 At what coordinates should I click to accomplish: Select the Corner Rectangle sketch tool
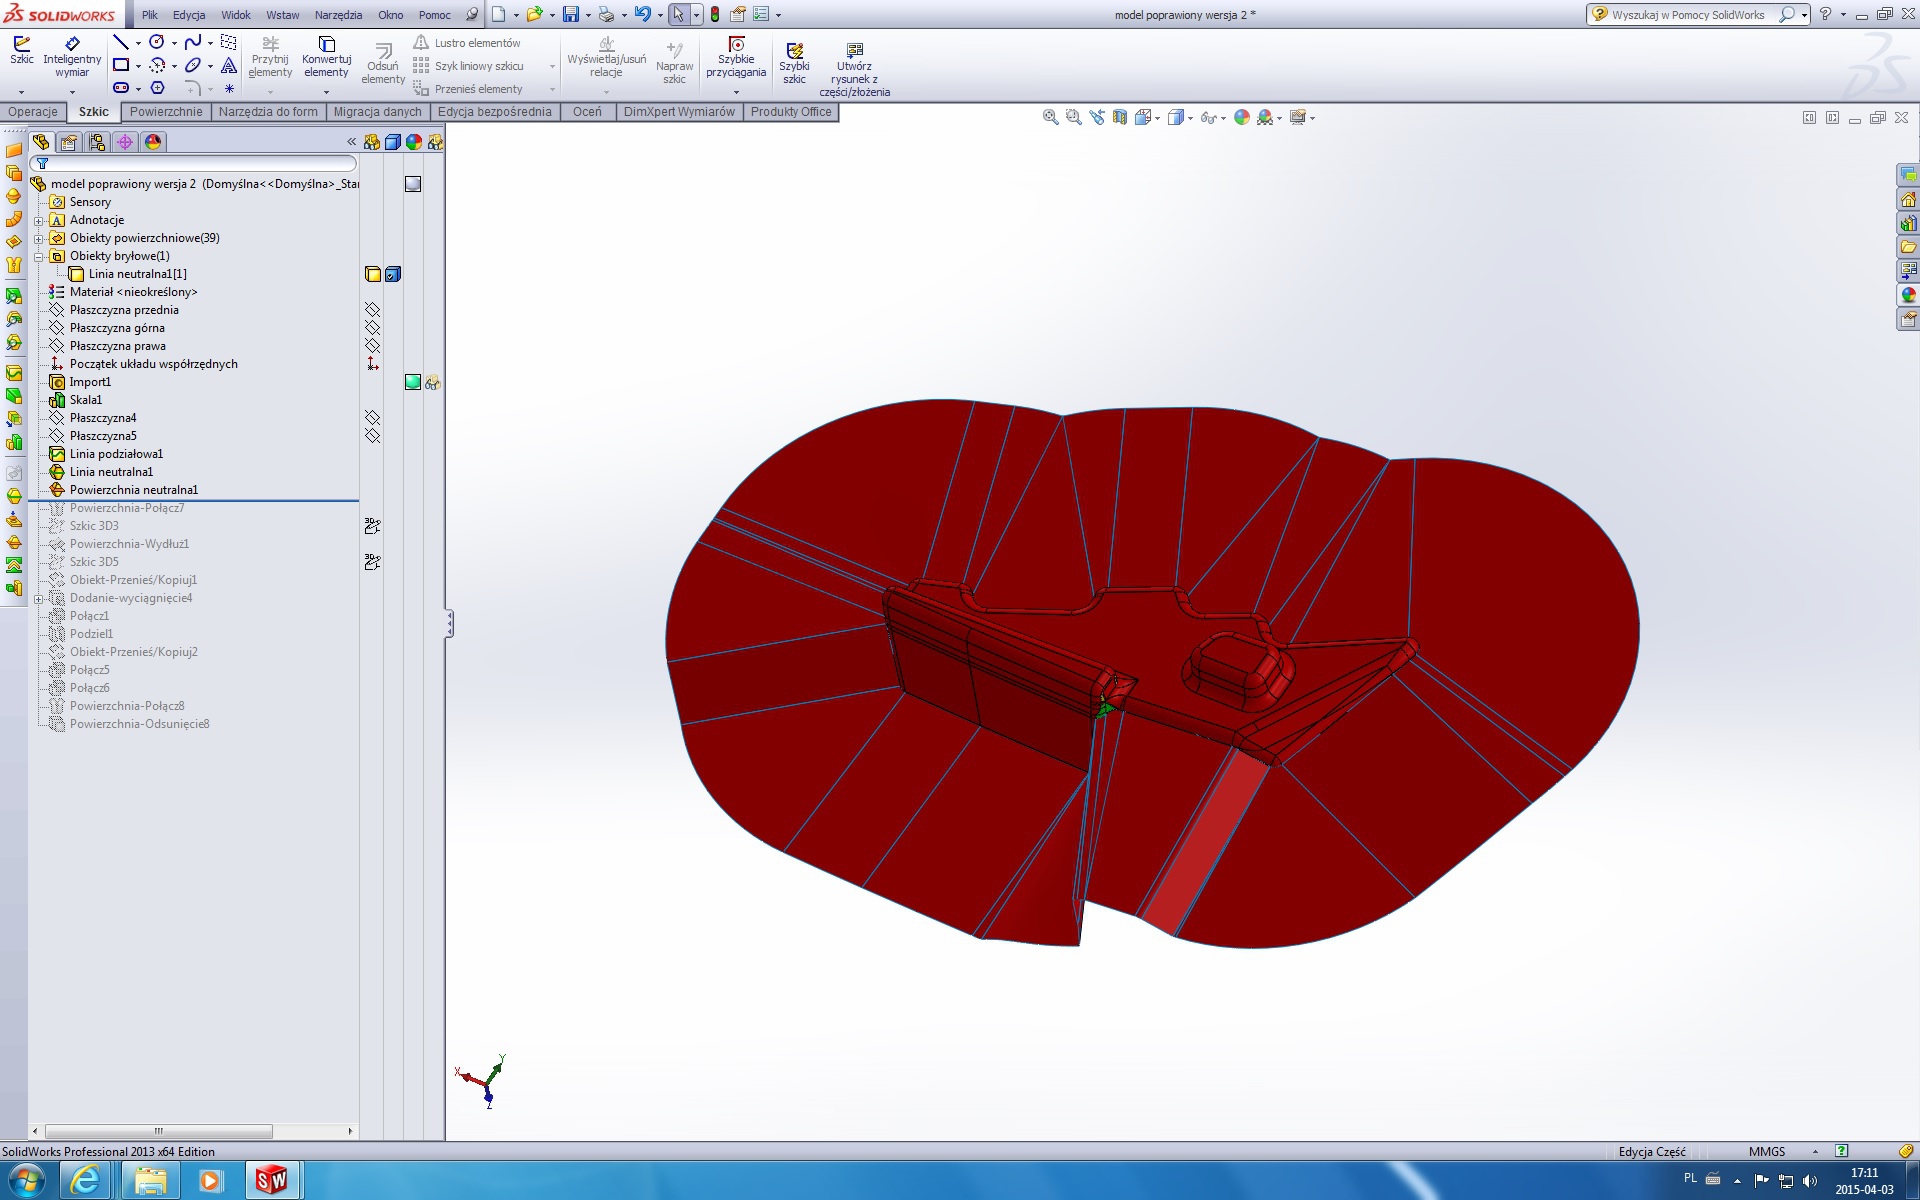pos(121,65)
